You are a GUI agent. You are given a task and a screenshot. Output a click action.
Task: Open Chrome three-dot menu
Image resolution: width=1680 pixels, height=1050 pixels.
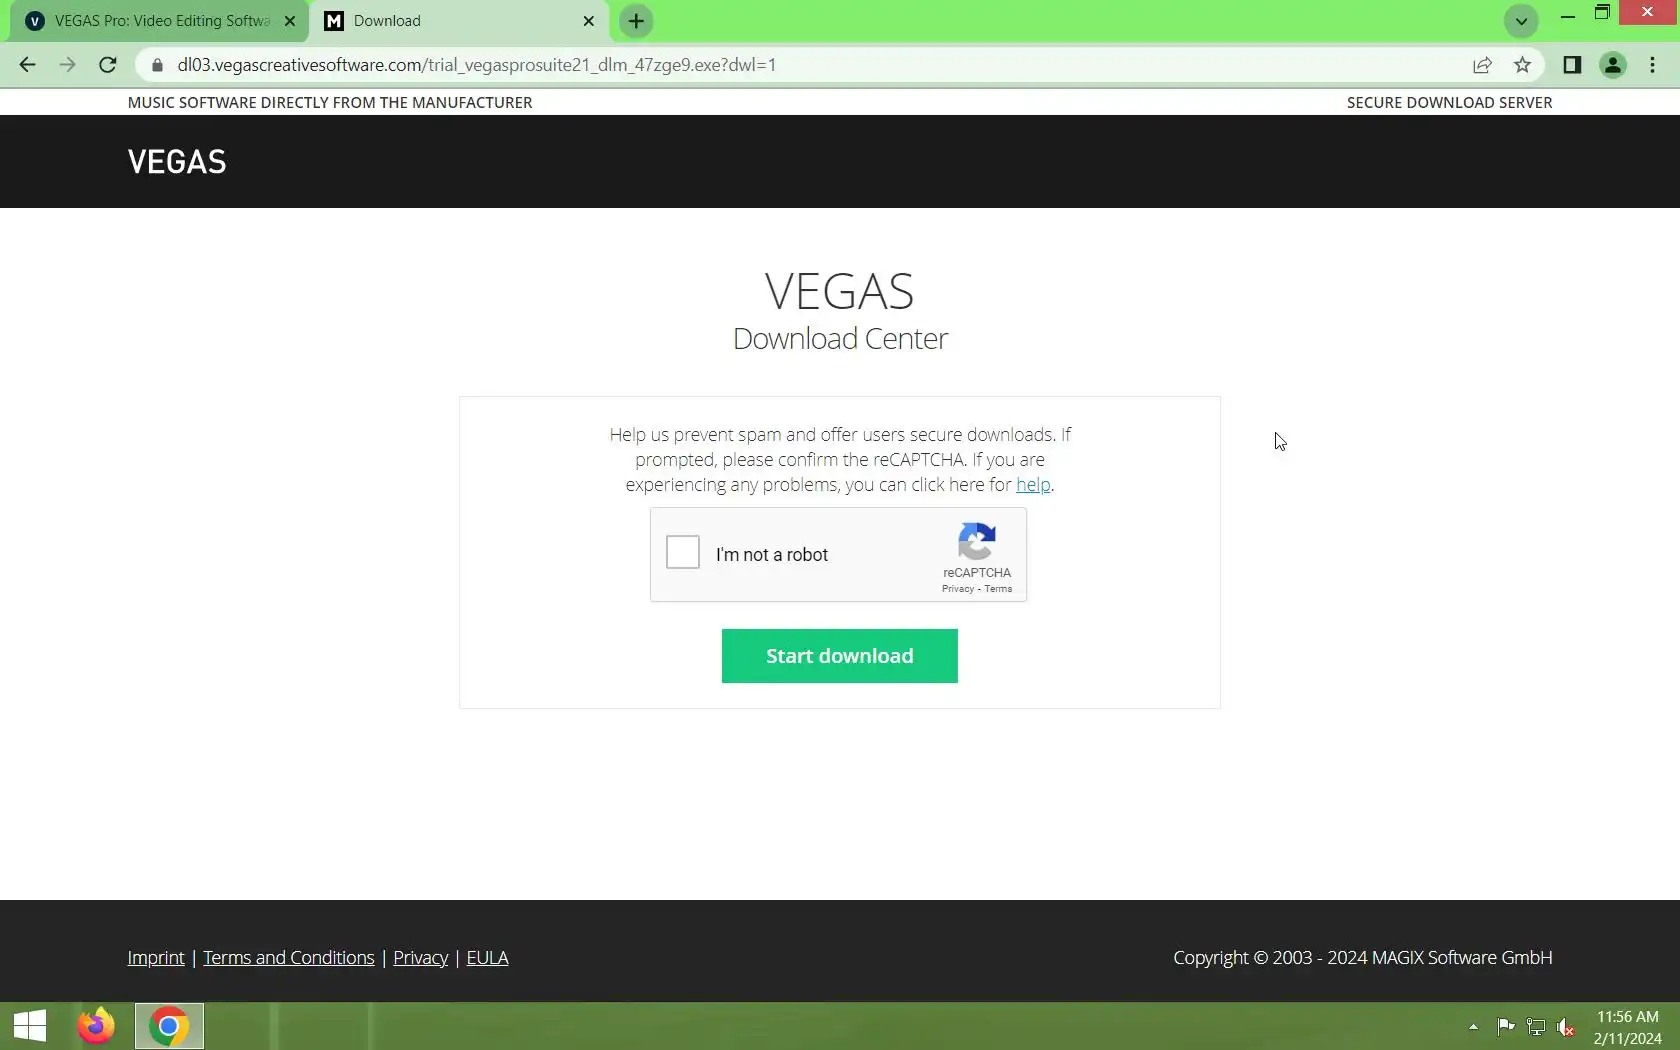coord(1652,65)
